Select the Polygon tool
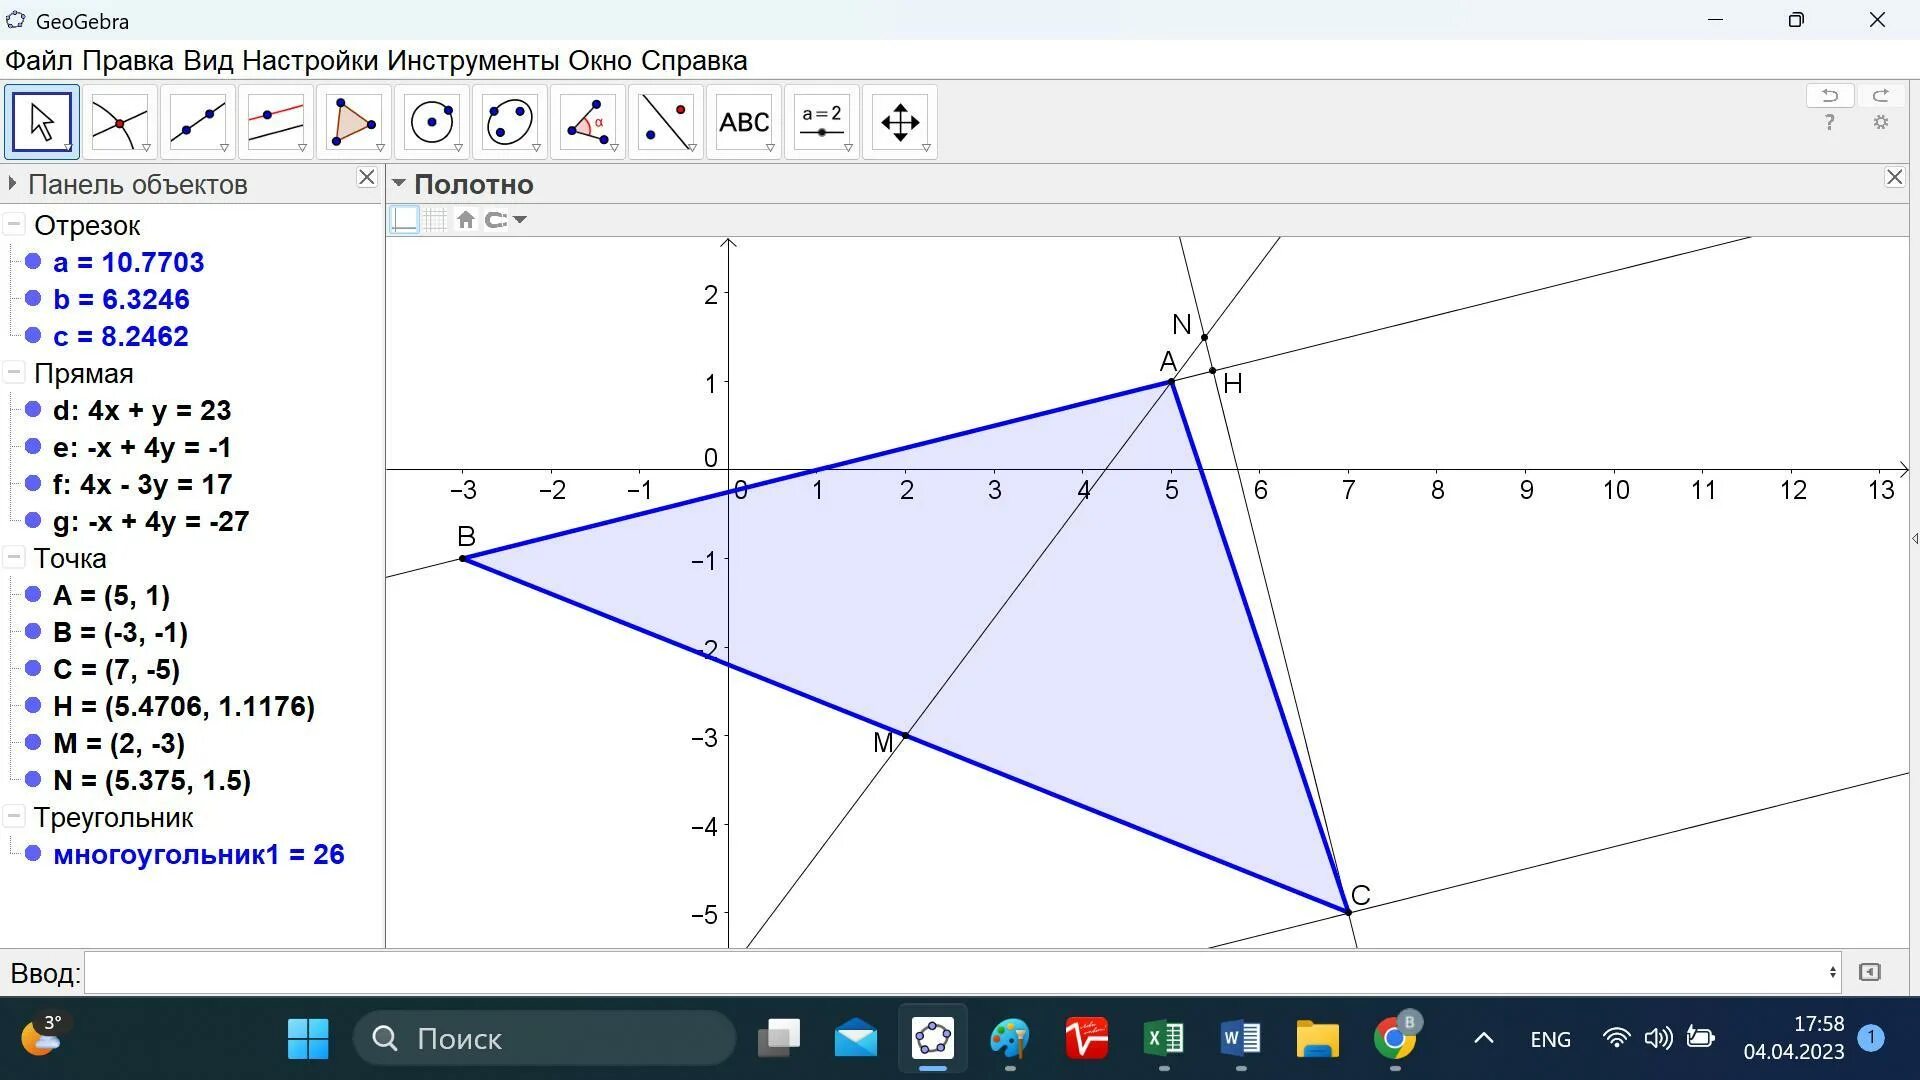Image resolution: width=1920 pixels, height=1080 pixels. click(x=353, y=122)
